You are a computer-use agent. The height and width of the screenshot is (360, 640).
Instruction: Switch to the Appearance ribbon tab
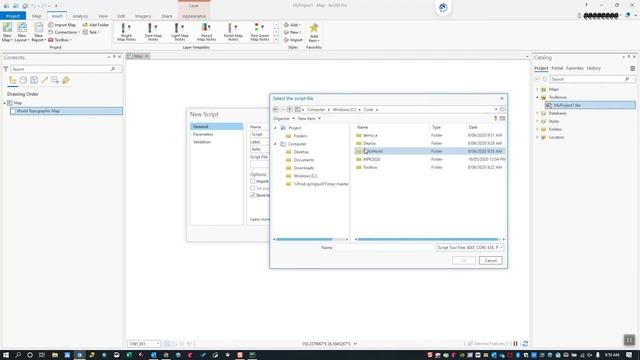tap(194, 16)
